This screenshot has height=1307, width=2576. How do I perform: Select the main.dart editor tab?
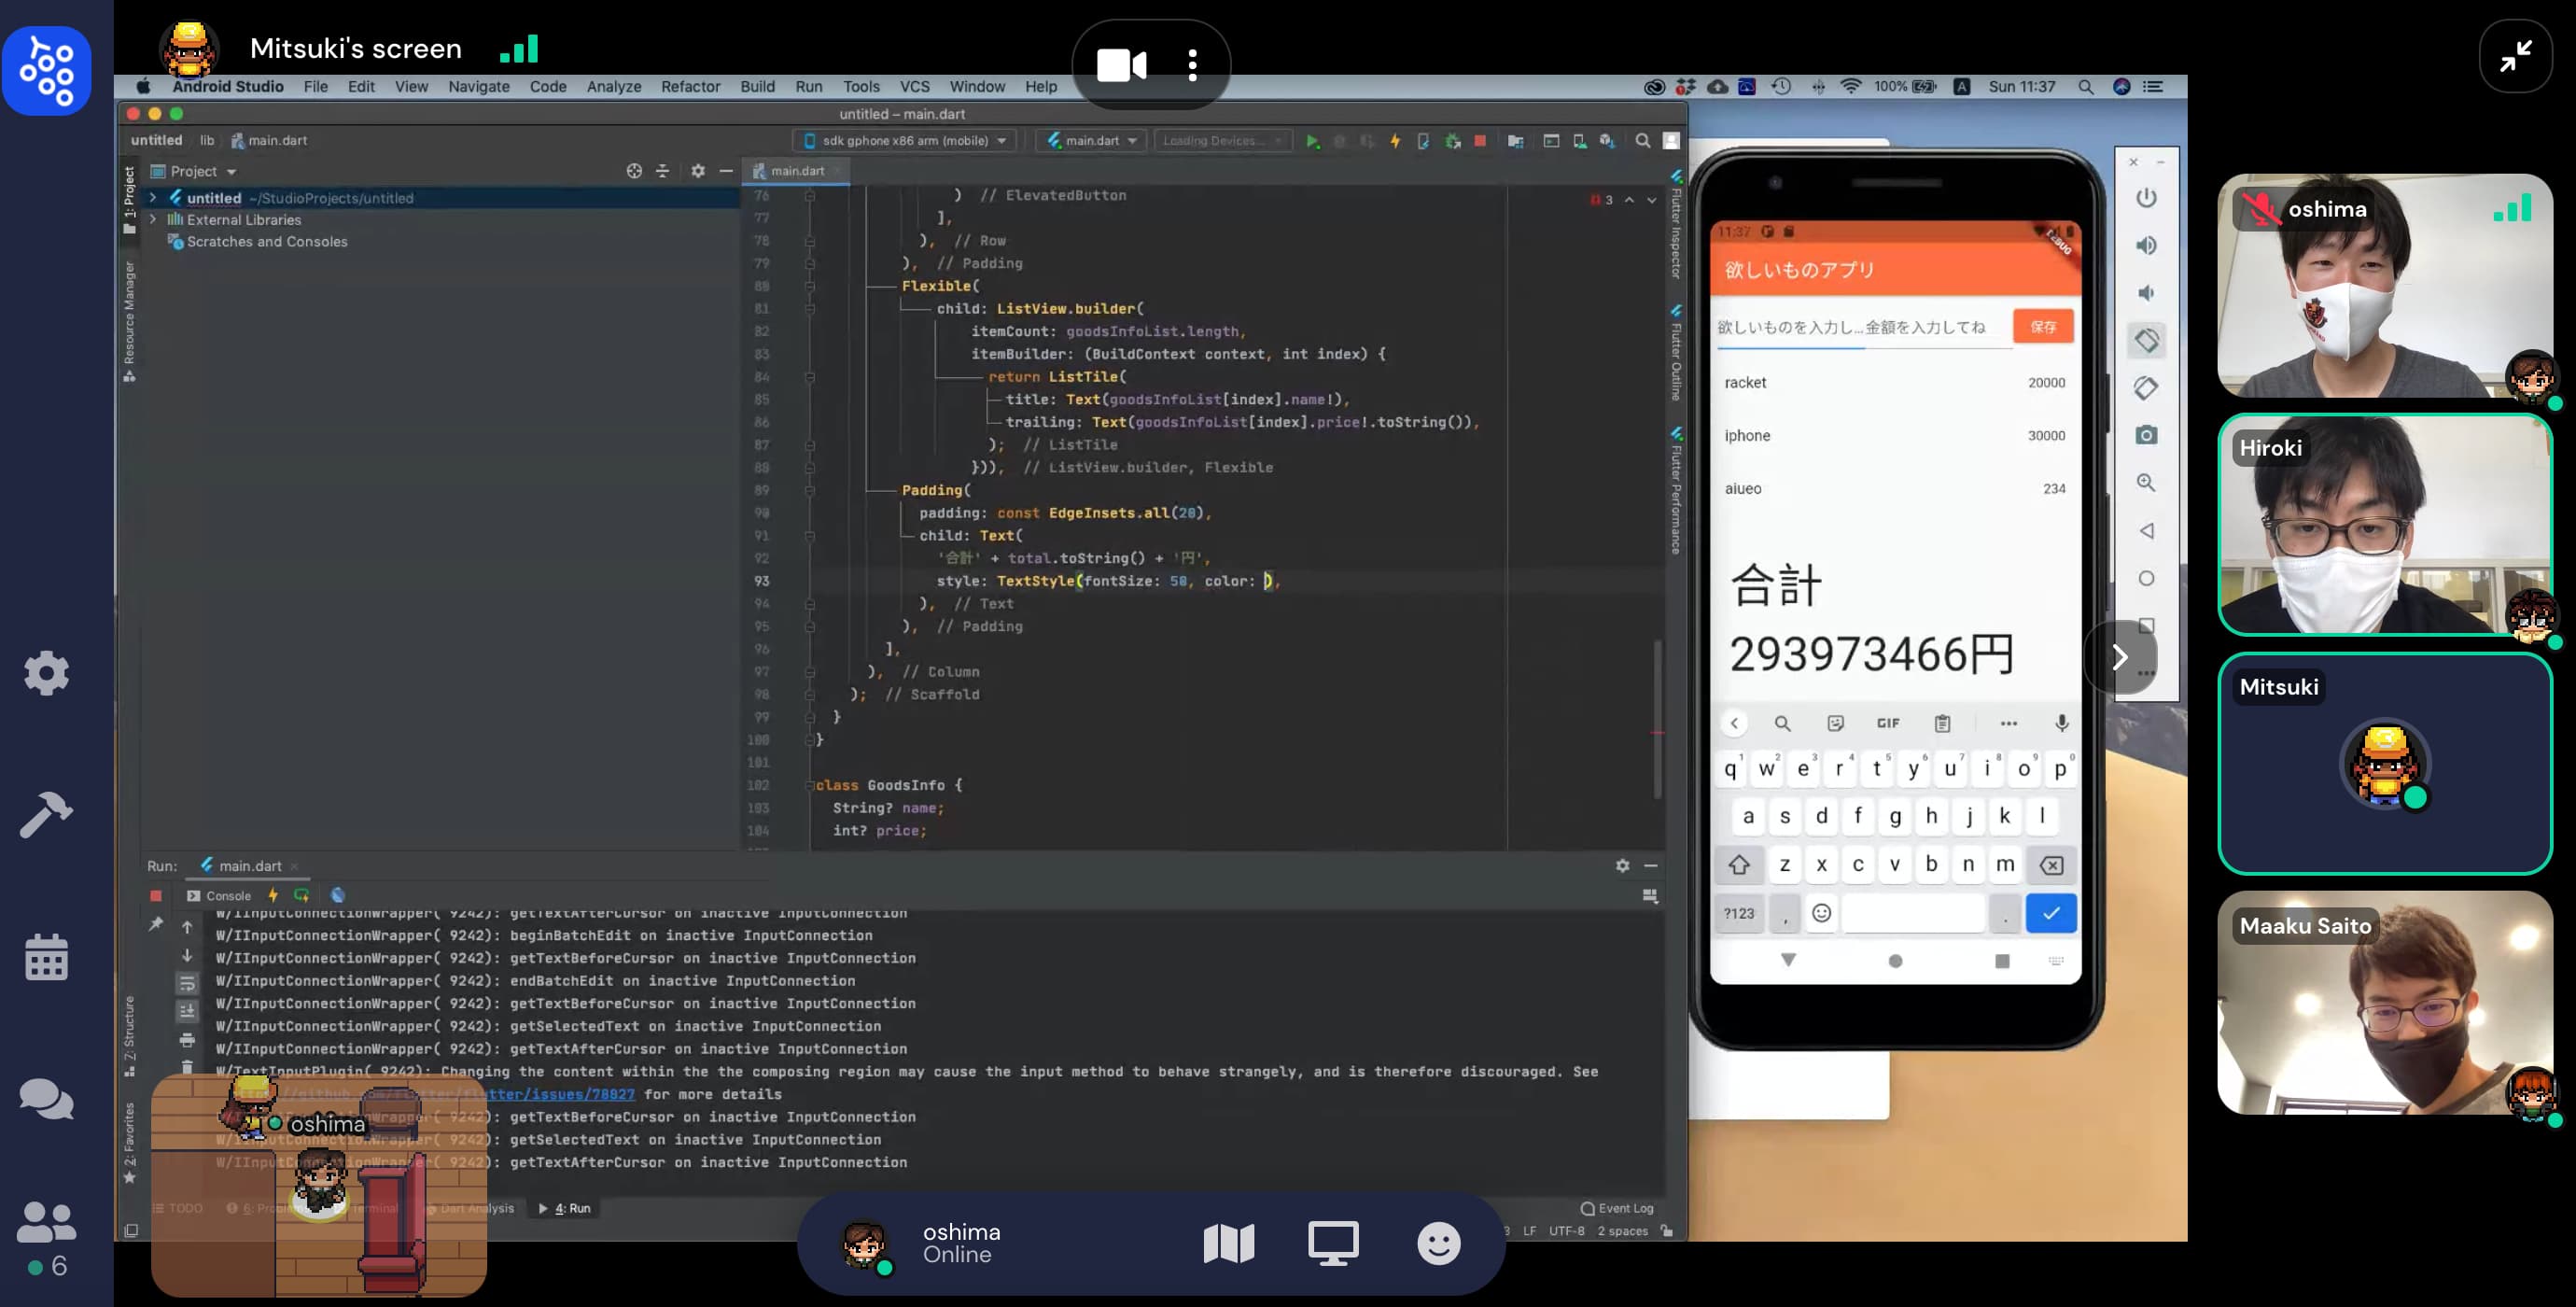pyautogui.click(x=796, y=171)
